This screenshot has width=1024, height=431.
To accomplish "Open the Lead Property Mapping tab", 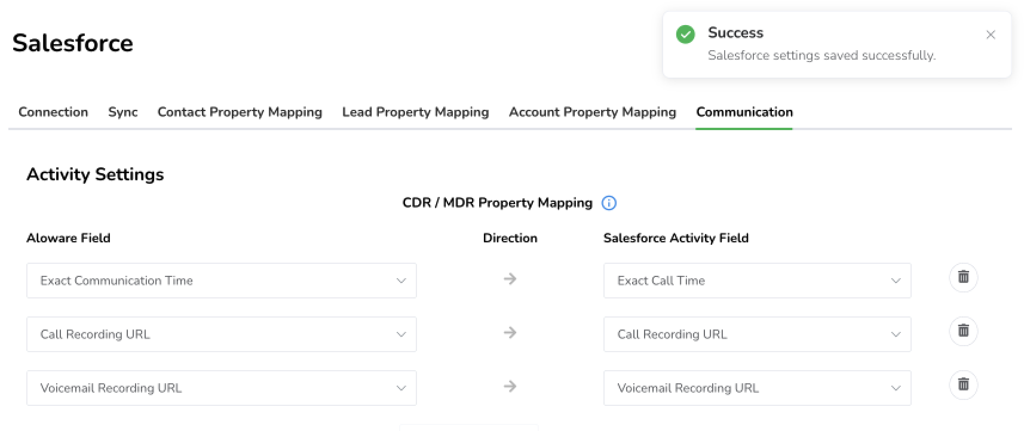I will point(415,112).
